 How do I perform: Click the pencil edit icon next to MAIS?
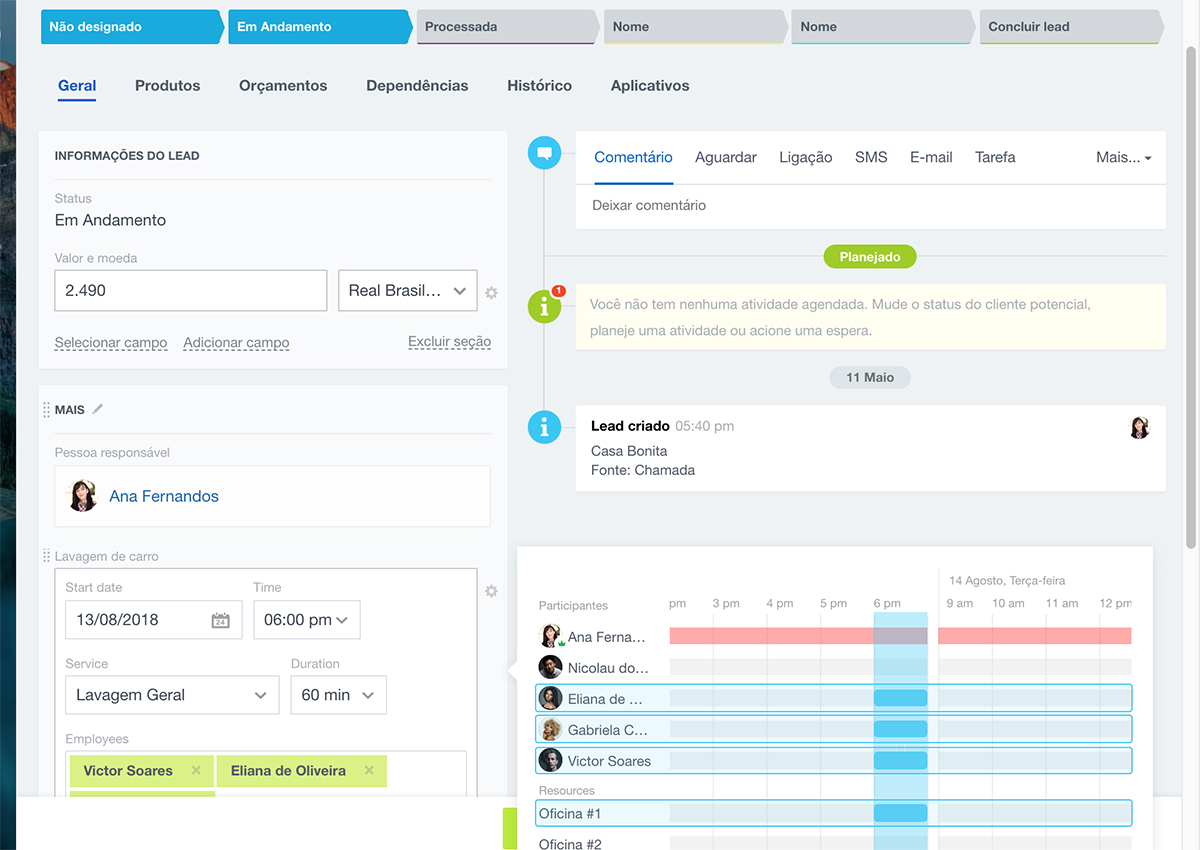pos(98,409)
